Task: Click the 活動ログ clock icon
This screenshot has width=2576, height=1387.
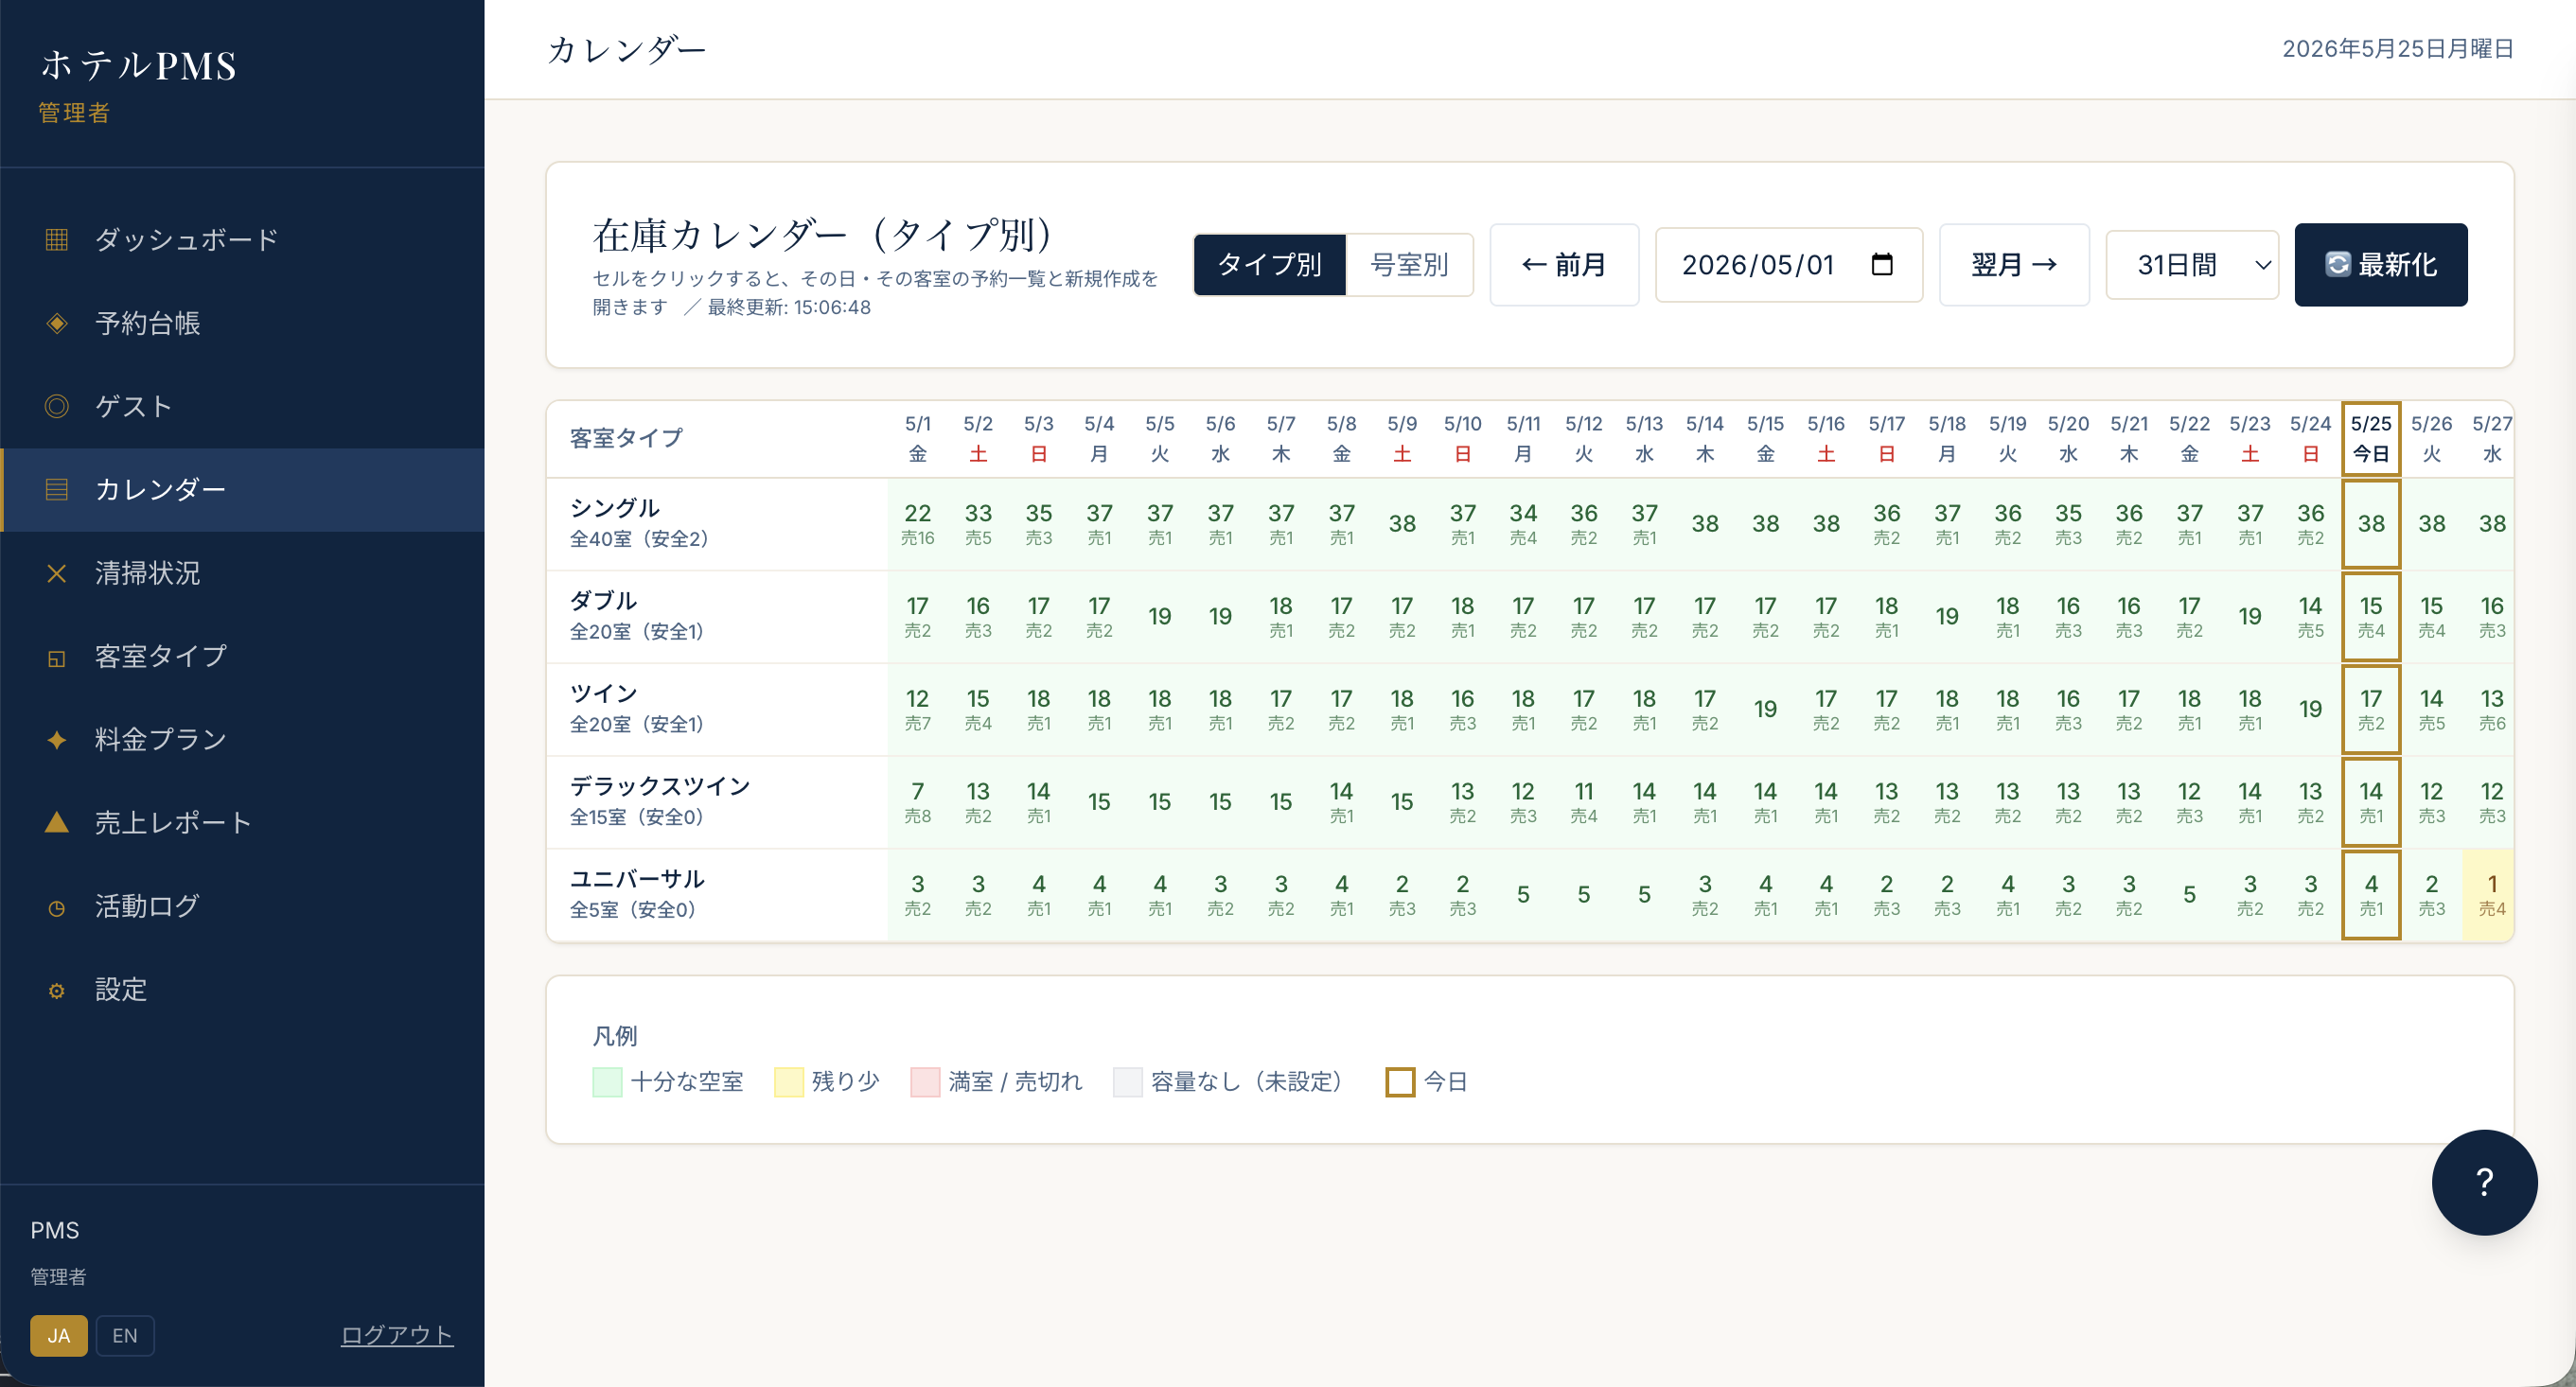Action: pyautogui.click(x=57, y=907)
